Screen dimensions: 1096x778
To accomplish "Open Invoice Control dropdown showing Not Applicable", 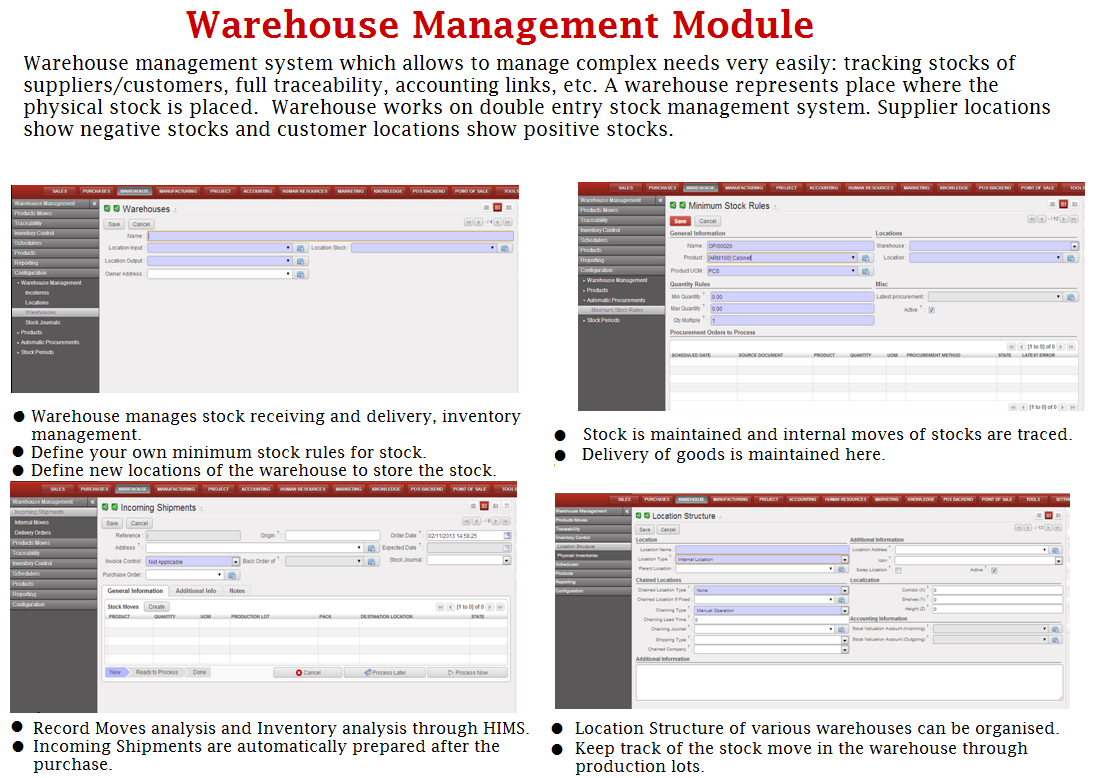I will coord(236,562).
